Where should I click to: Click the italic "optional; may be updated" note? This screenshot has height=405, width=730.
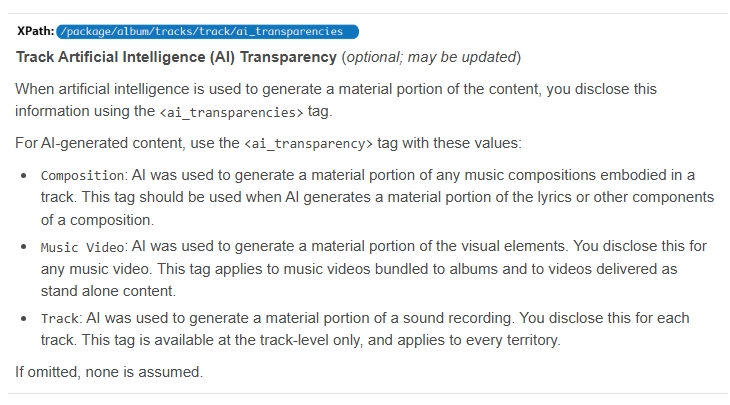(x=431, y=56)
